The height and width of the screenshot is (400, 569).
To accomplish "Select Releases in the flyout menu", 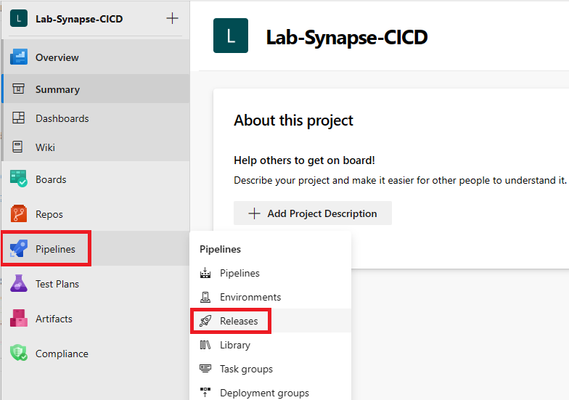I will 239,321.
